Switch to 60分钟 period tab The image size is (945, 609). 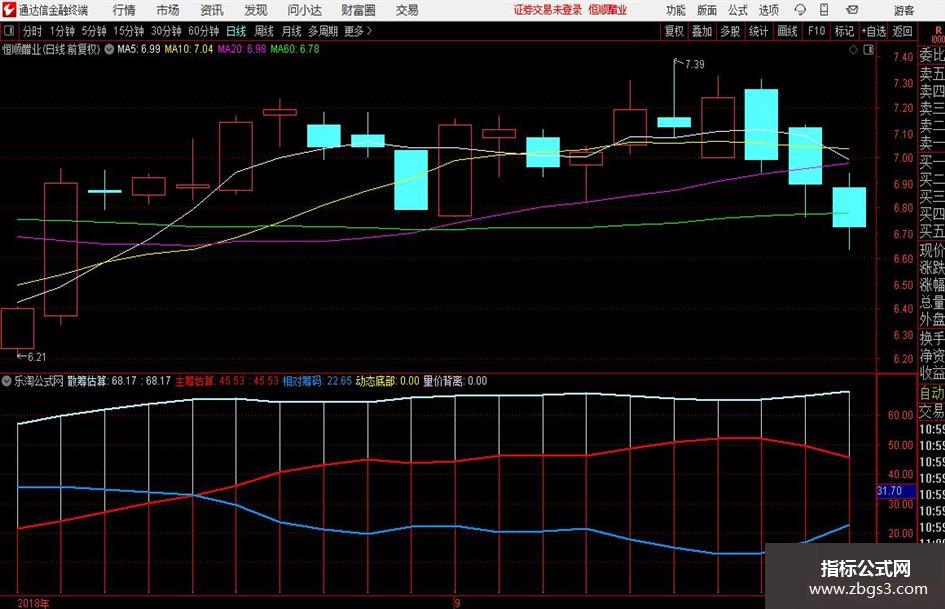203,31
